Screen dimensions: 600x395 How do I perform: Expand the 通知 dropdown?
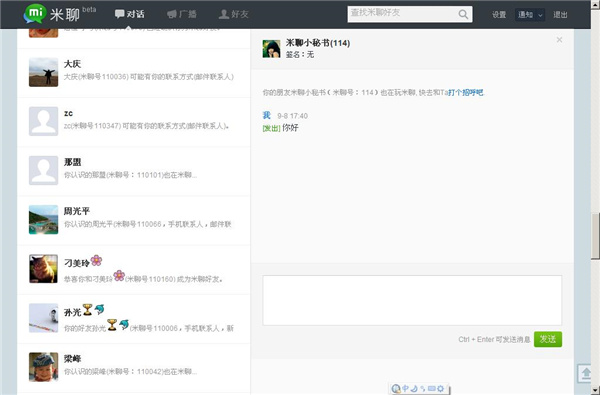pyautogui.click(x=530, y=15)
